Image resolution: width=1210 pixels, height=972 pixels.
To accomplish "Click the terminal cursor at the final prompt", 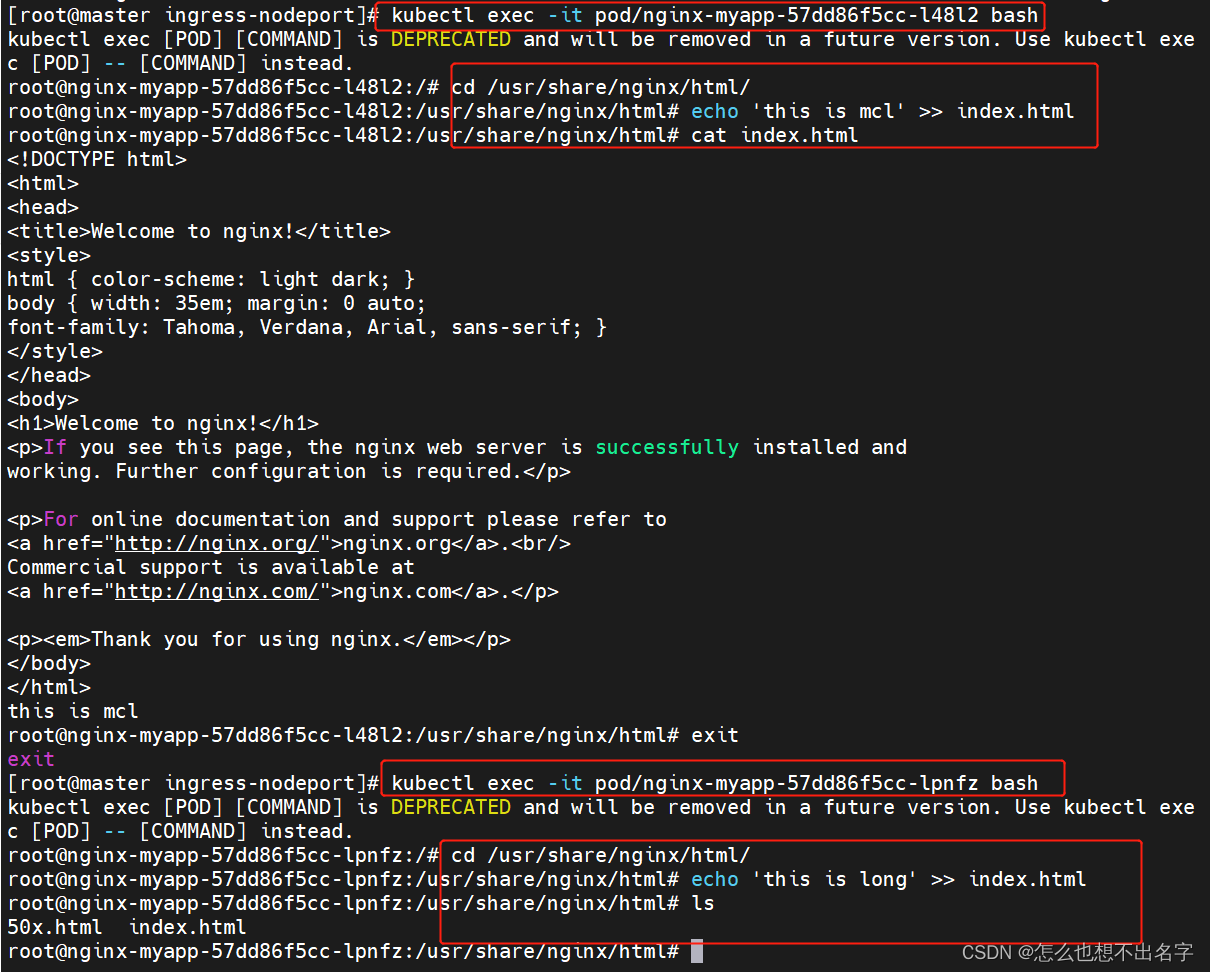I will pos(697,951).
